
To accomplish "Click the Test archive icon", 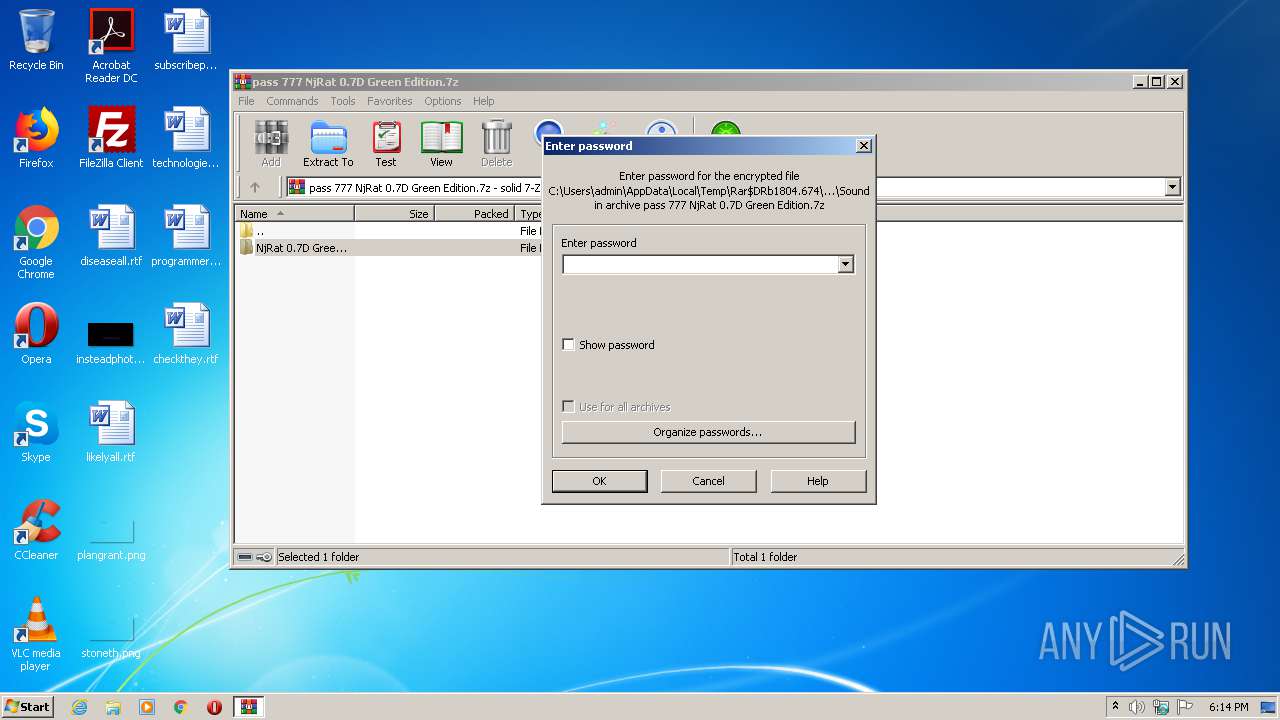I will [x=386, y=144].
